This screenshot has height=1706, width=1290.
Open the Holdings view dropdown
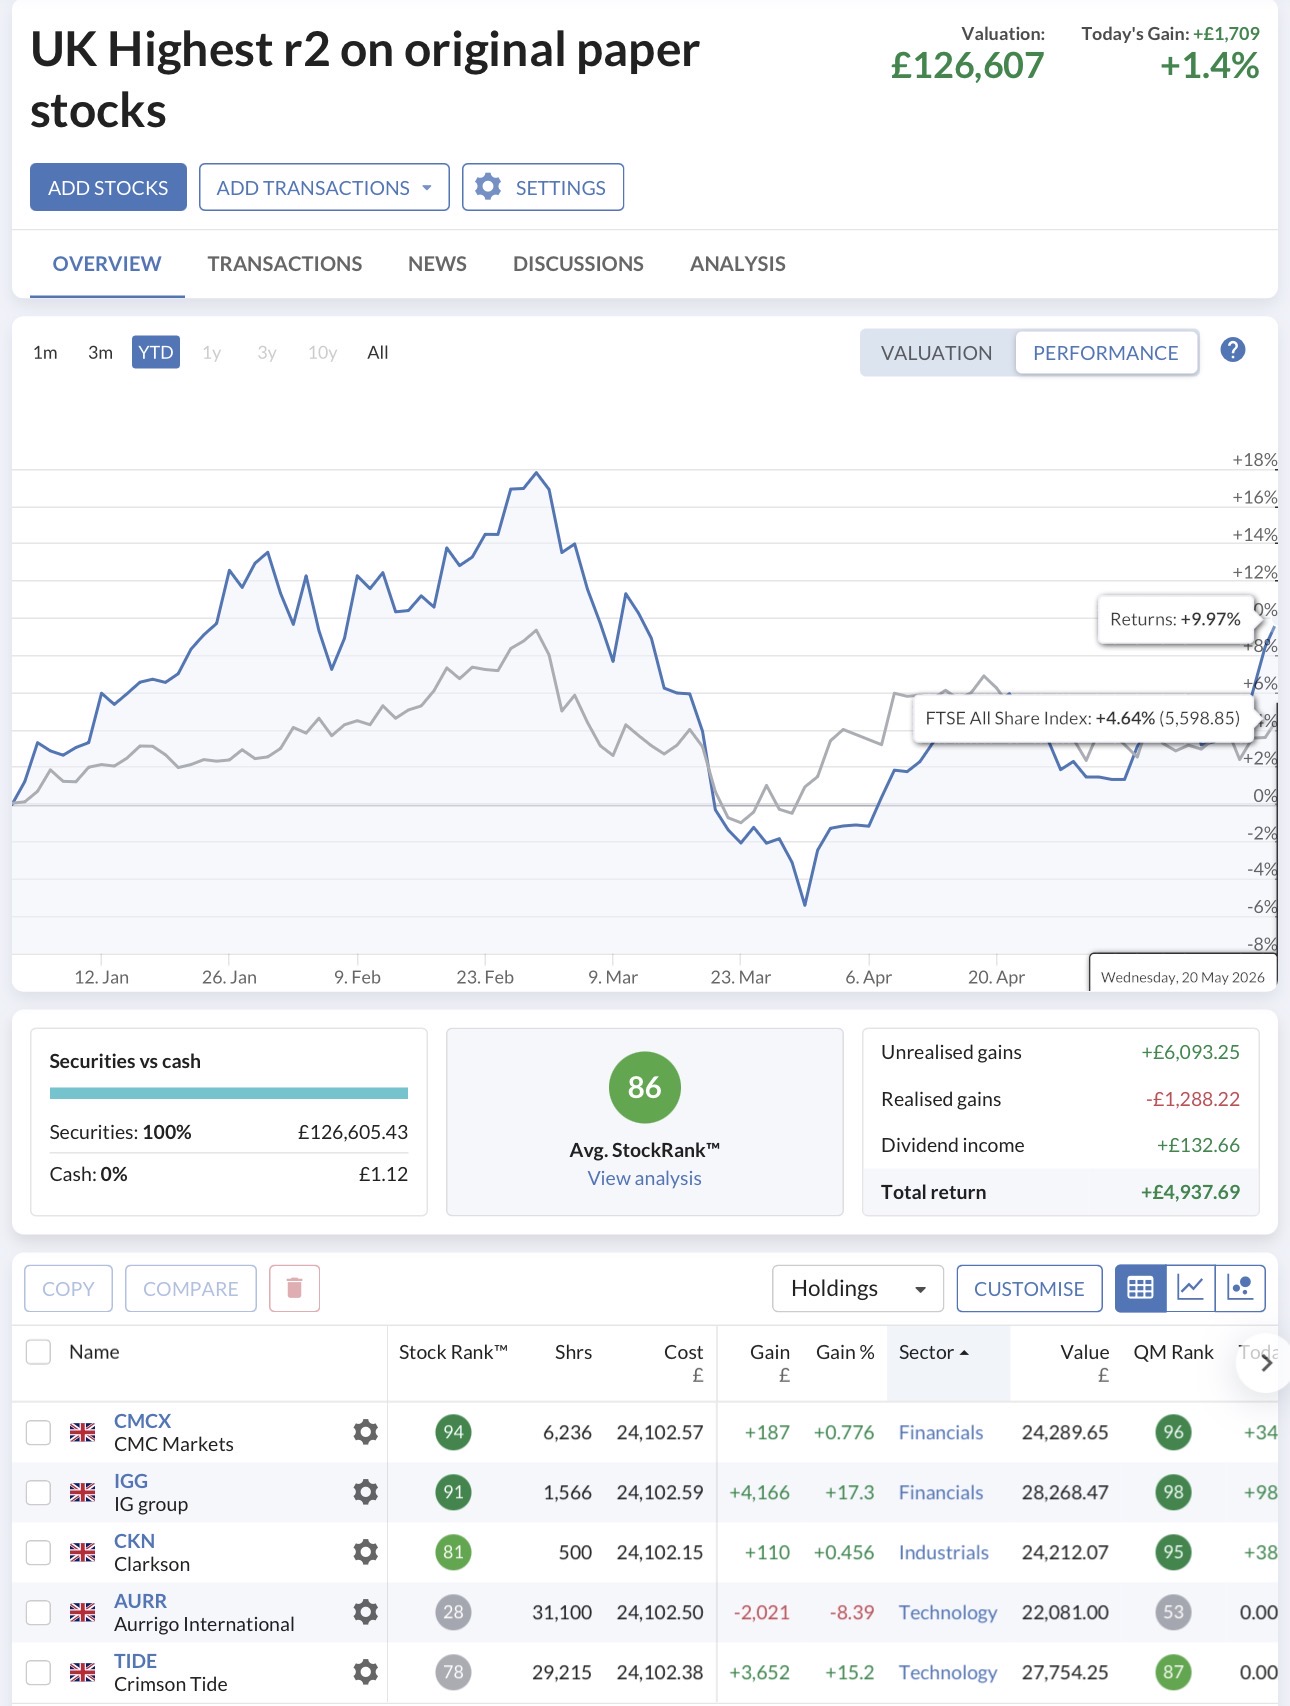(858, 1288)
